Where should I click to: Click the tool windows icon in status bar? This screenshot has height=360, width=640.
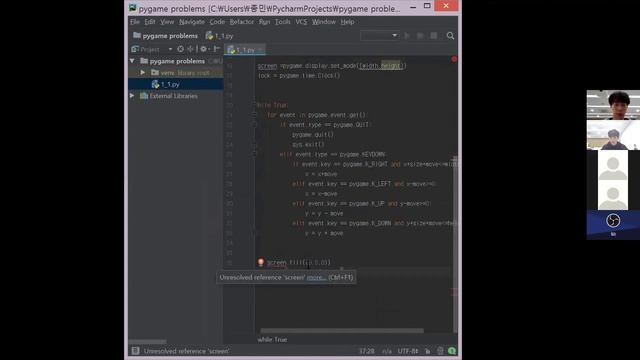(136, 351)
